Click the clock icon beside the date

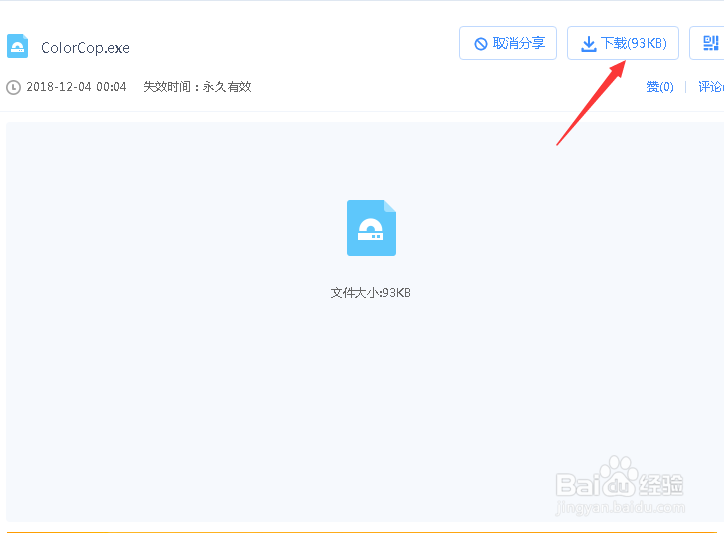(x=13, y=87)
